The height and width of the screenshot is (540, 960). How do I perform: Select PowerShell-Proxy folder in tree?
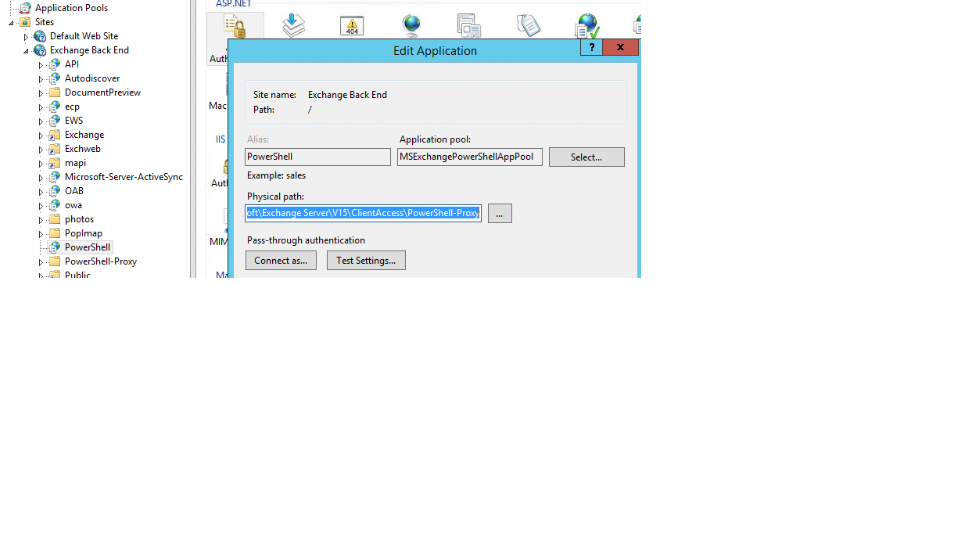(100, 261)
